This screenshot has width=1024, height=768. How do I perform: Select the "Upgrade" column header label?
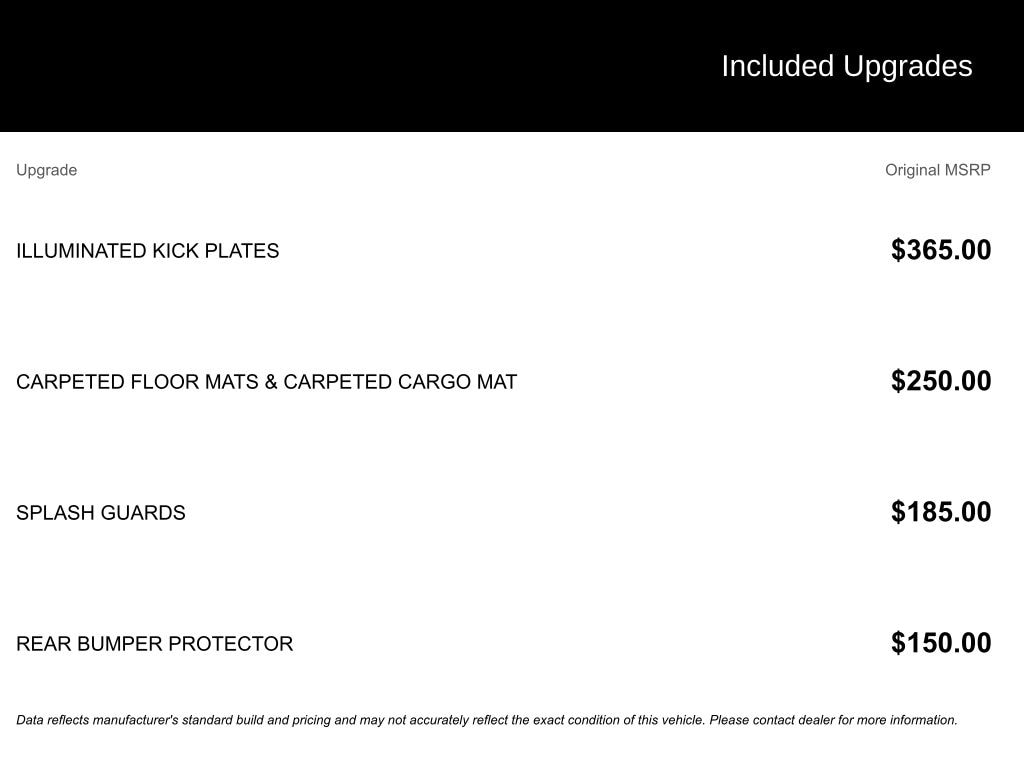[x=46, y=170]
